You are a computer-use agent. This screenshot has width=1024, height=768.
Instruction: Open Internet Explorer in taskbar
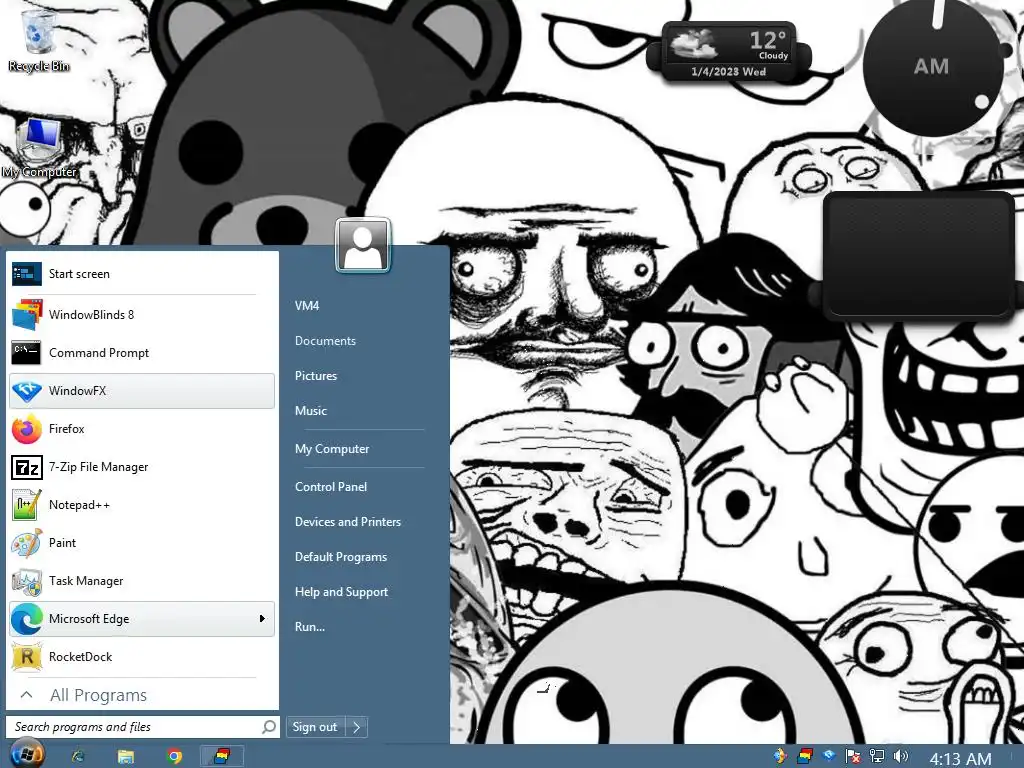78,756
